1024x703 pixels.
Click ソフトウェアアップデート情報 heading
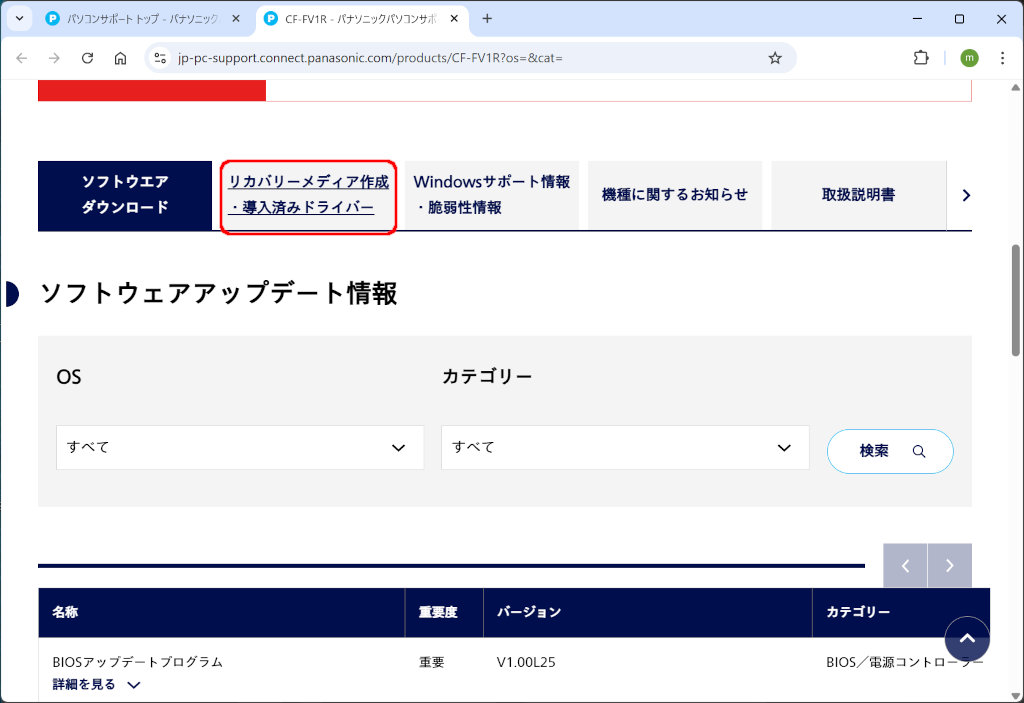[219, 293]
